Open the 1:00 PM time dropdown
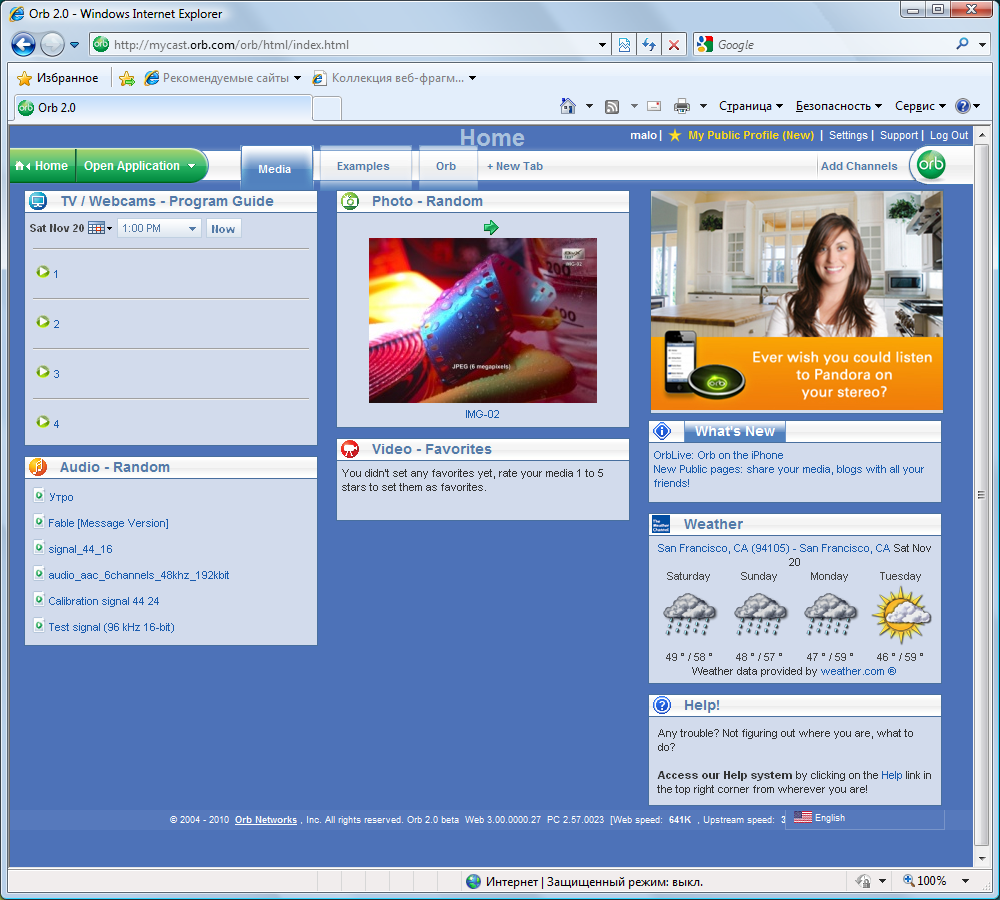Image resolution: width=1000 pixels, height=900 pixels. pos(159,228)
